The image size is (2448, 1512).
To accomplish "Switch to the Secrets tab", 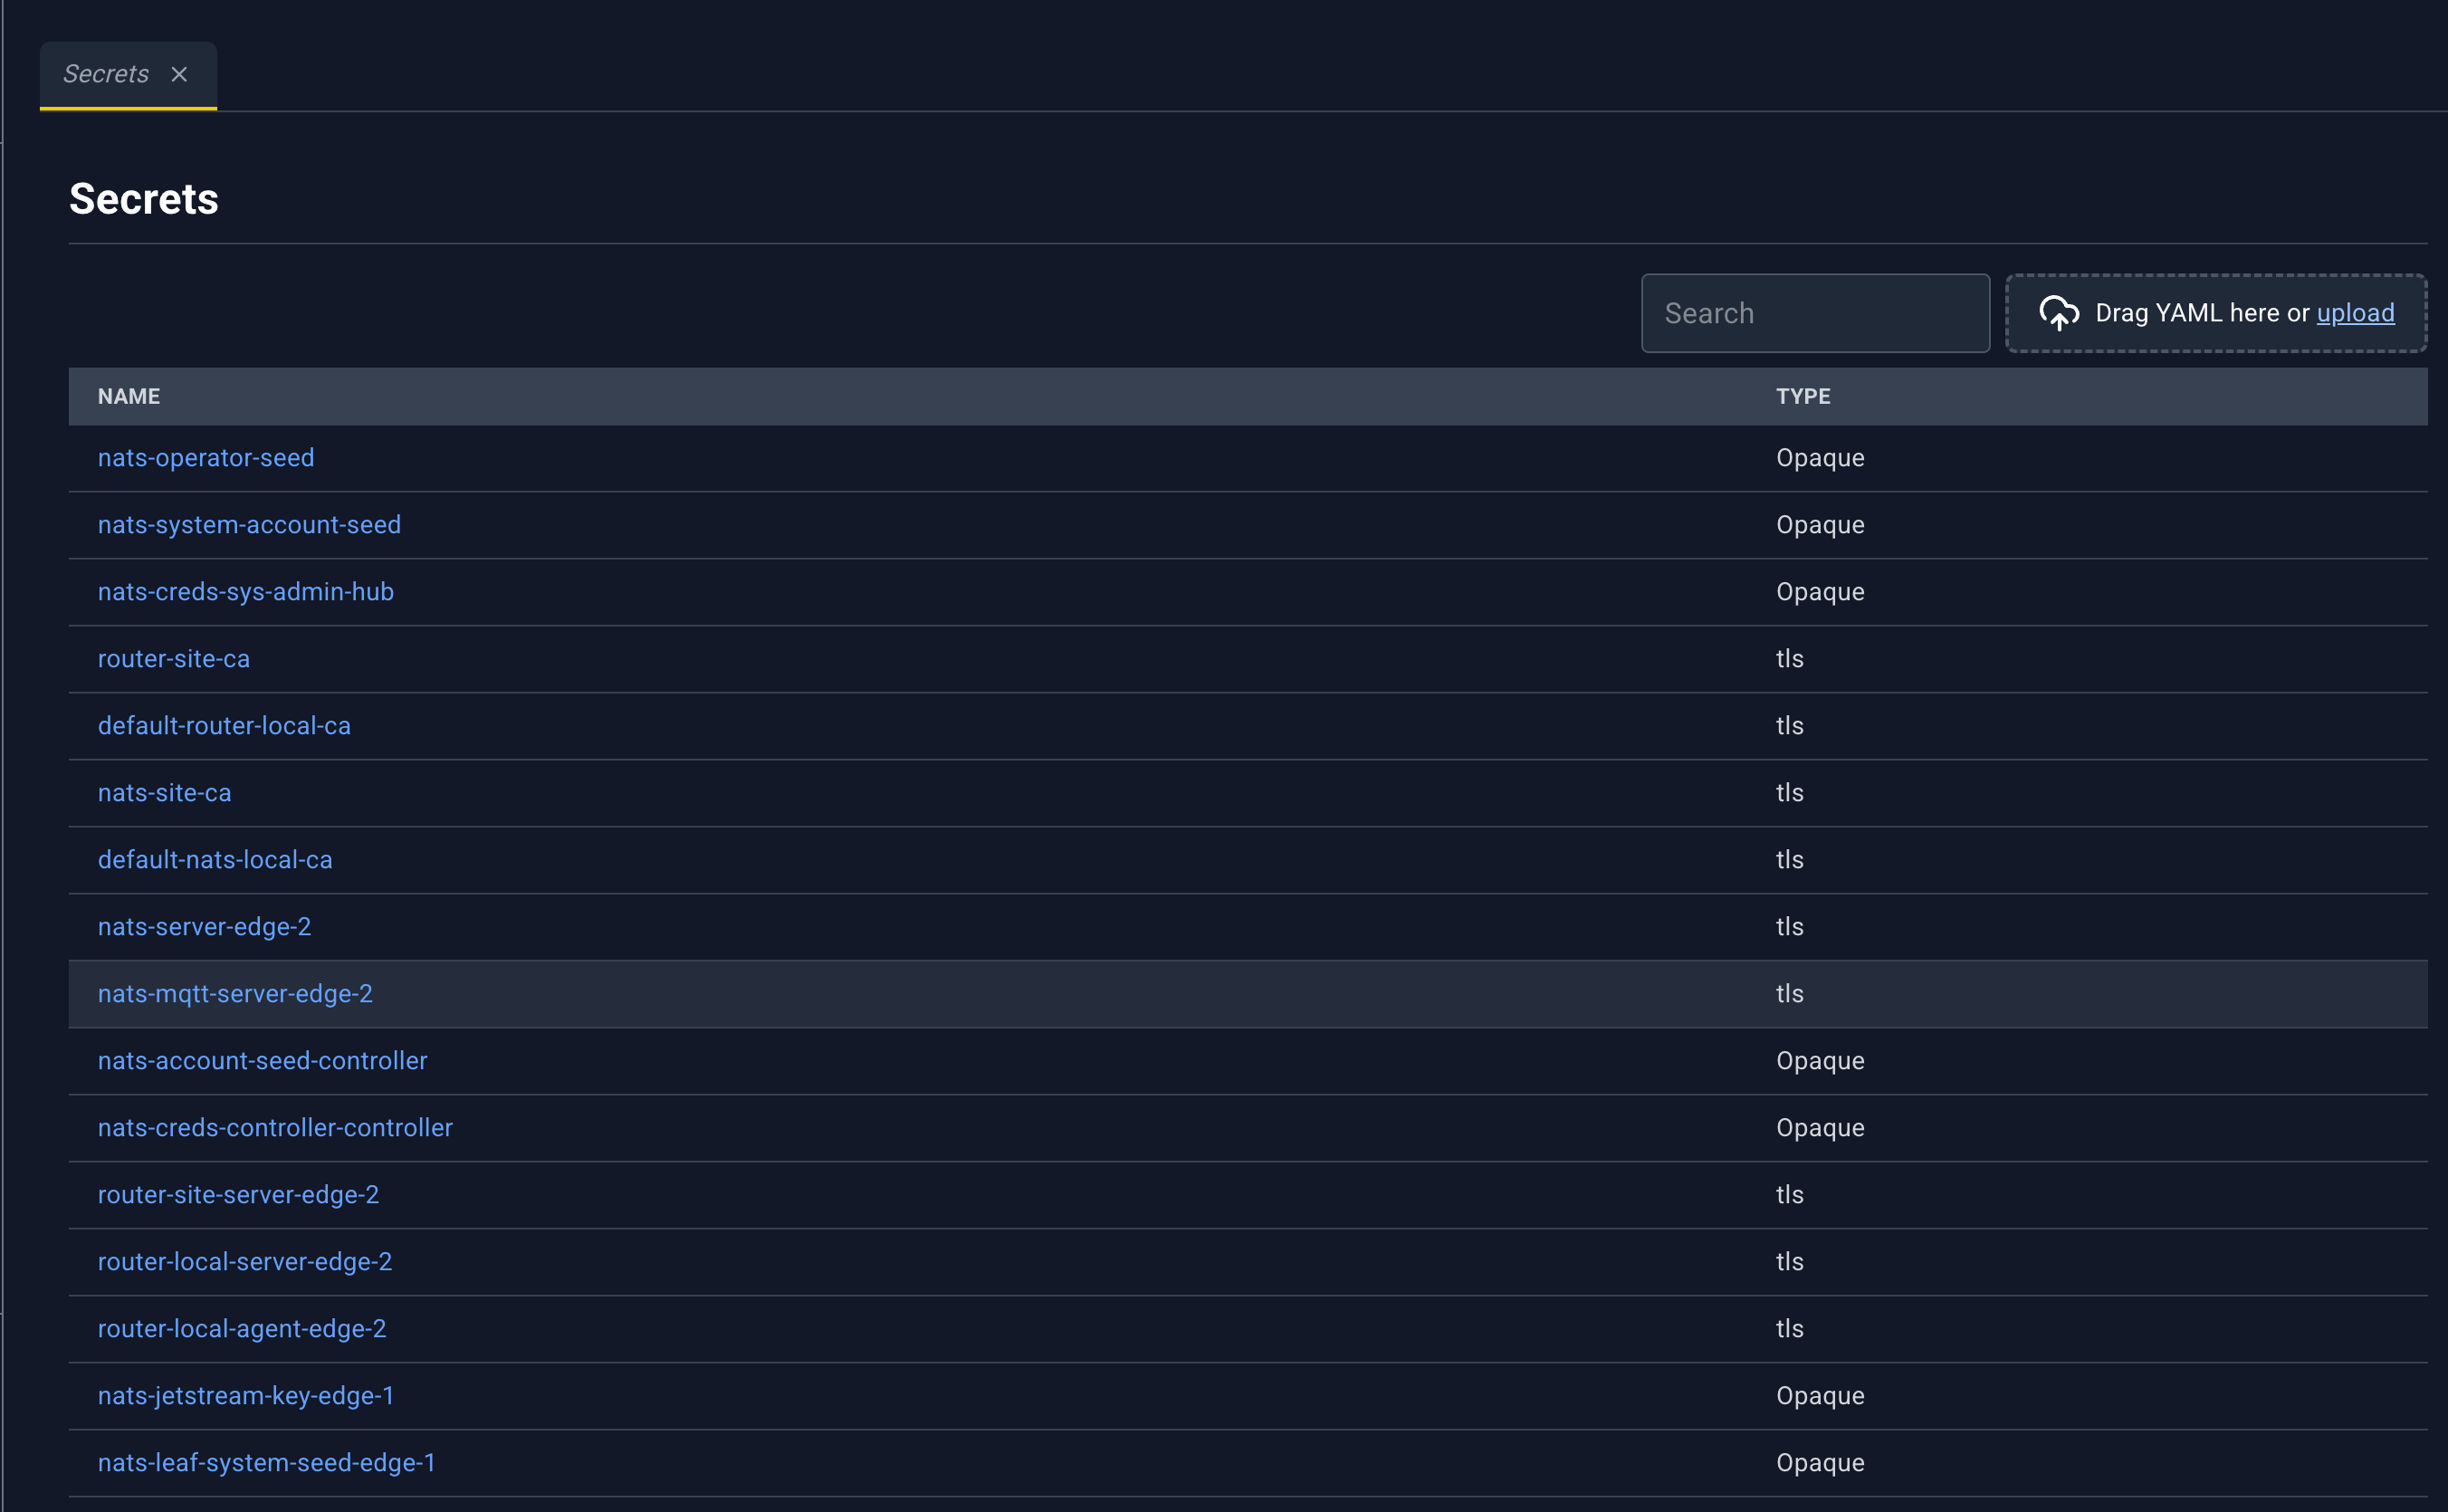I will tap(106, 74).
